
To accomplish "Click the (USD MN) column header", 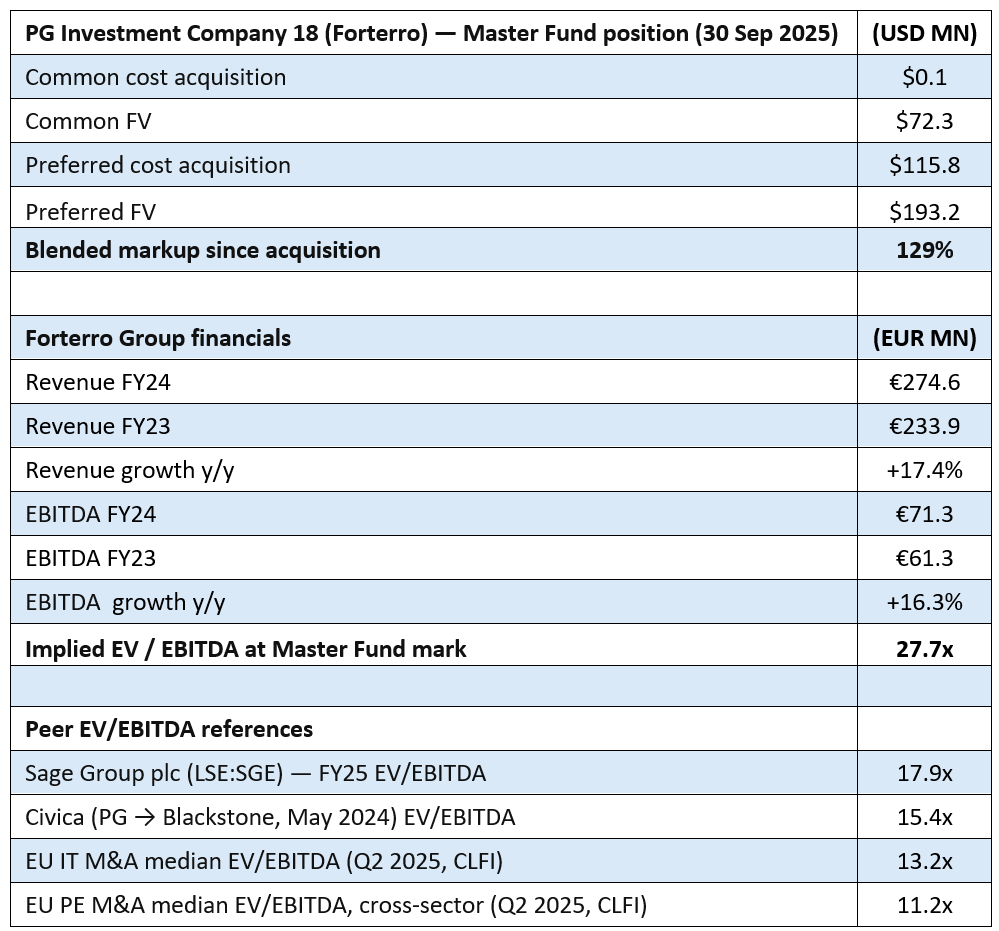I will coord(924,33).
